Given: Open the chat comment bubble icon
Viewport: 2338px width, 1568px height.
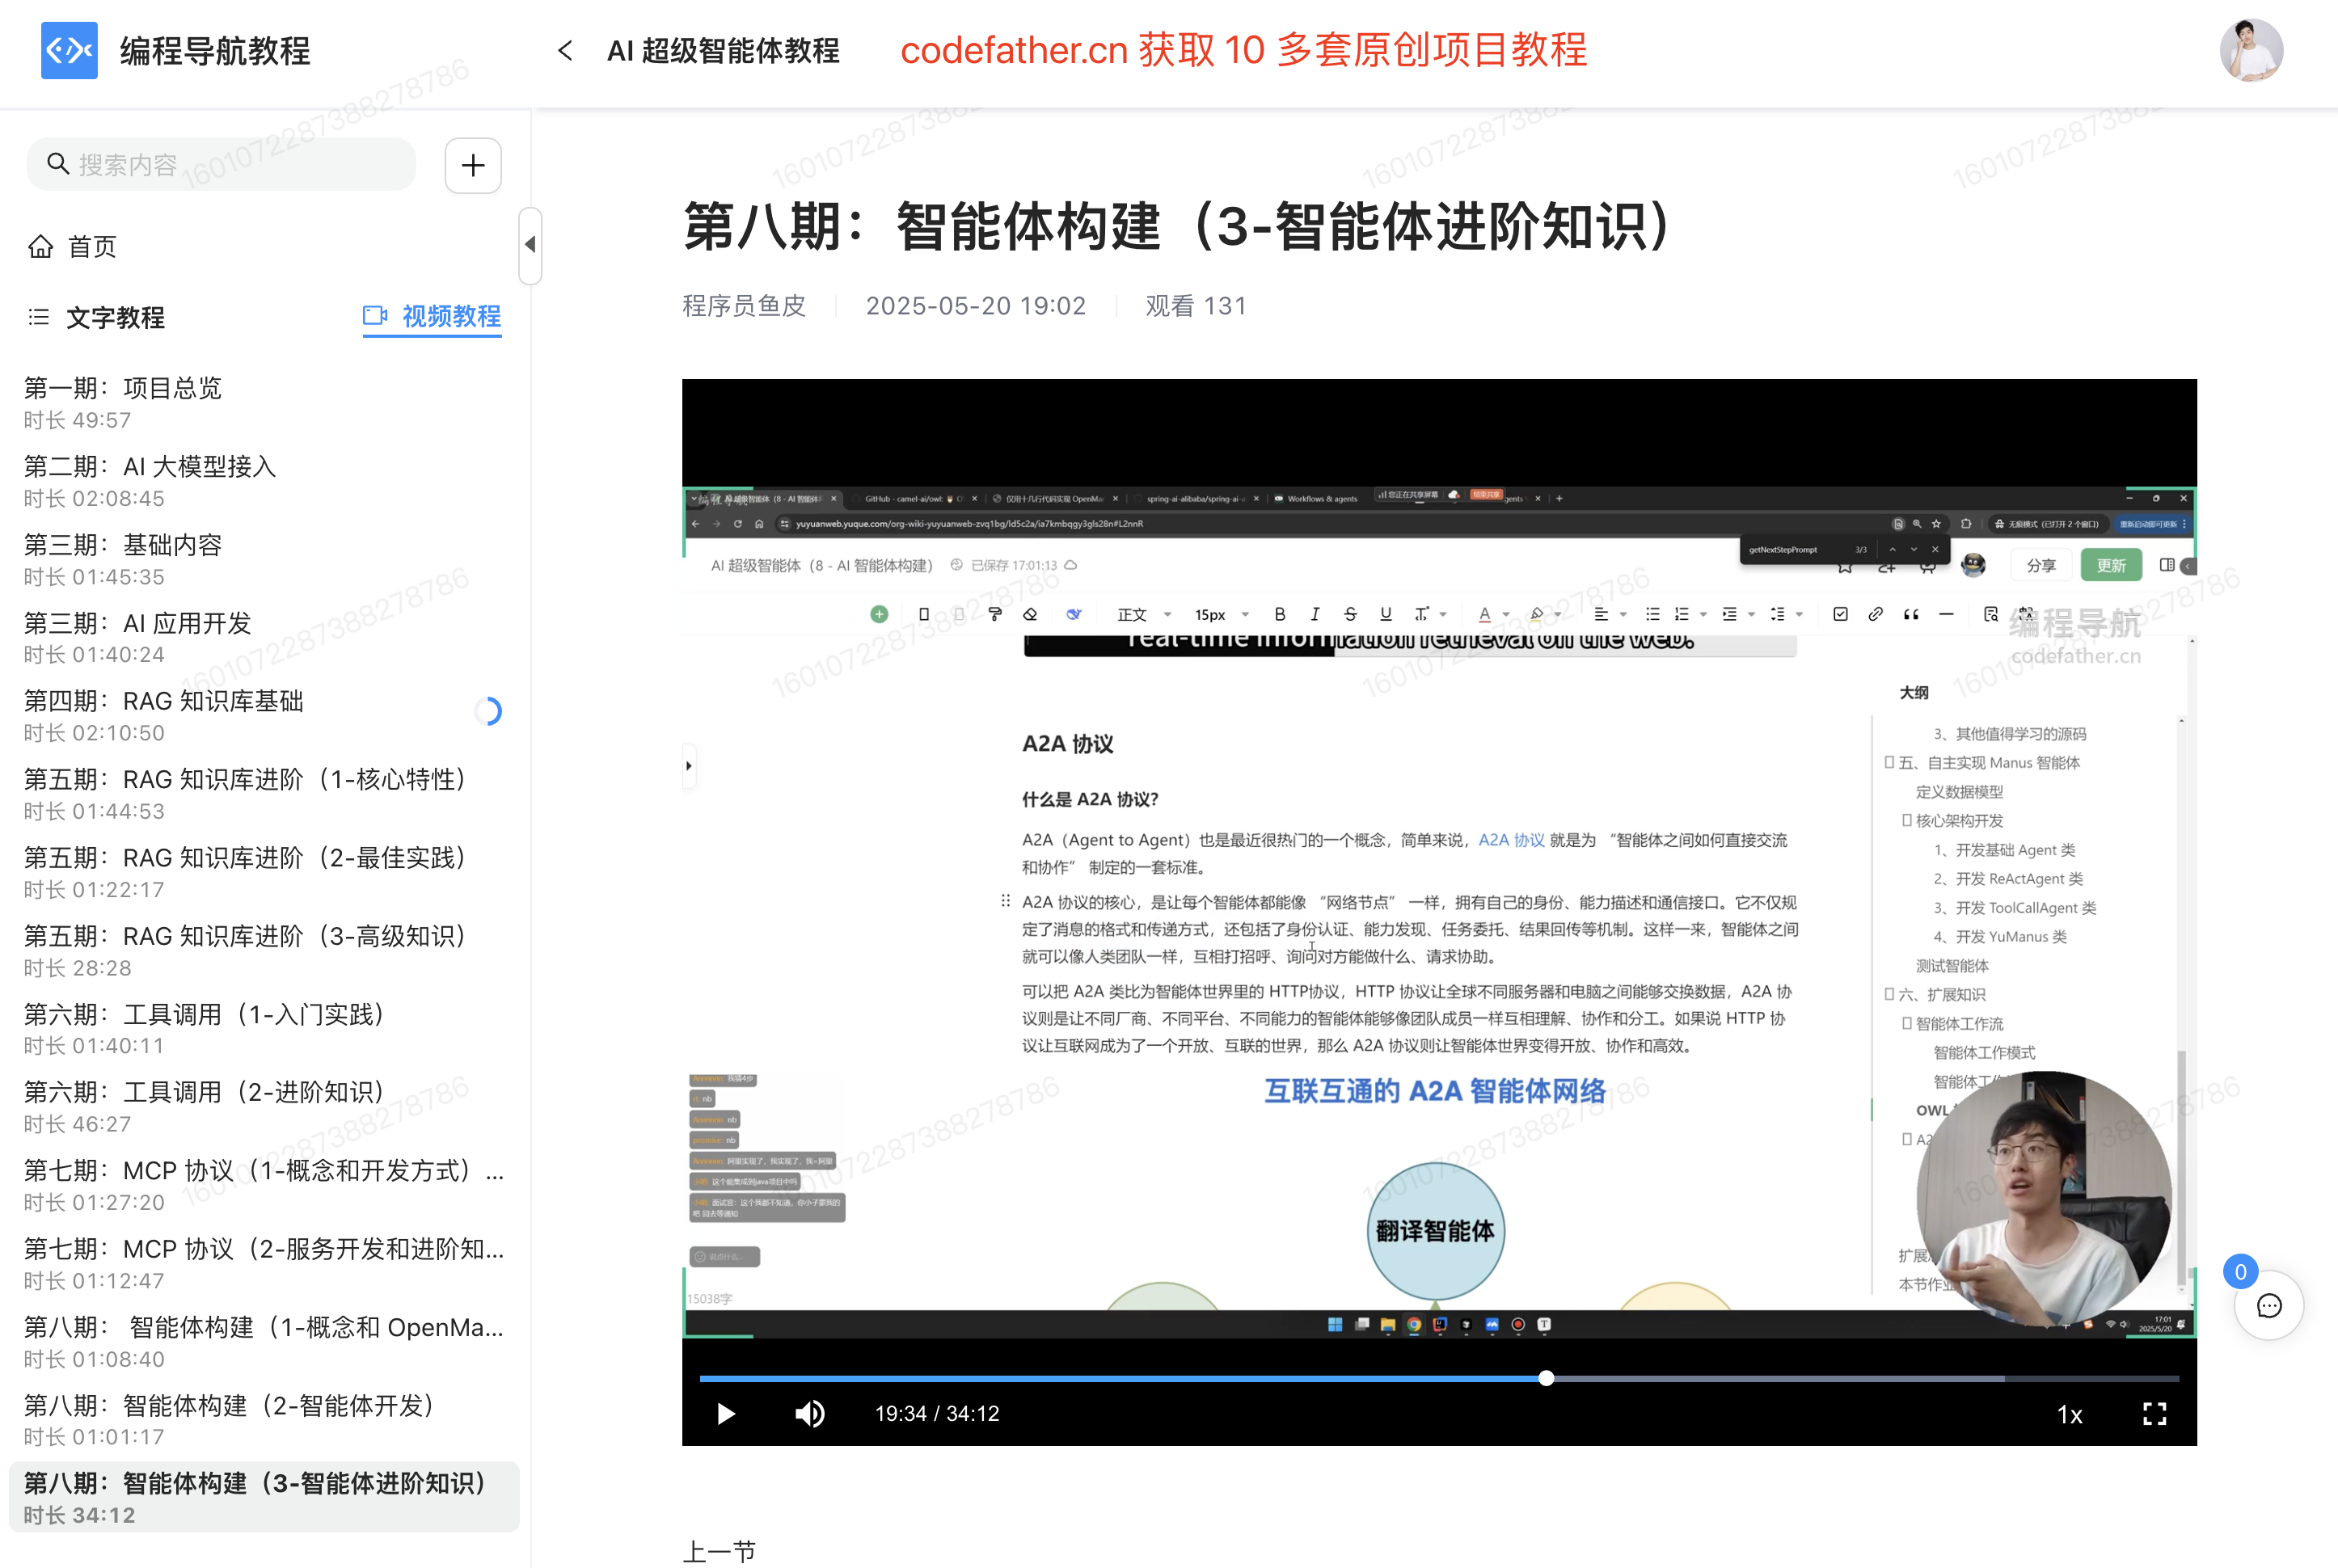Looking at the screenshot, I should [2268, 1305].
